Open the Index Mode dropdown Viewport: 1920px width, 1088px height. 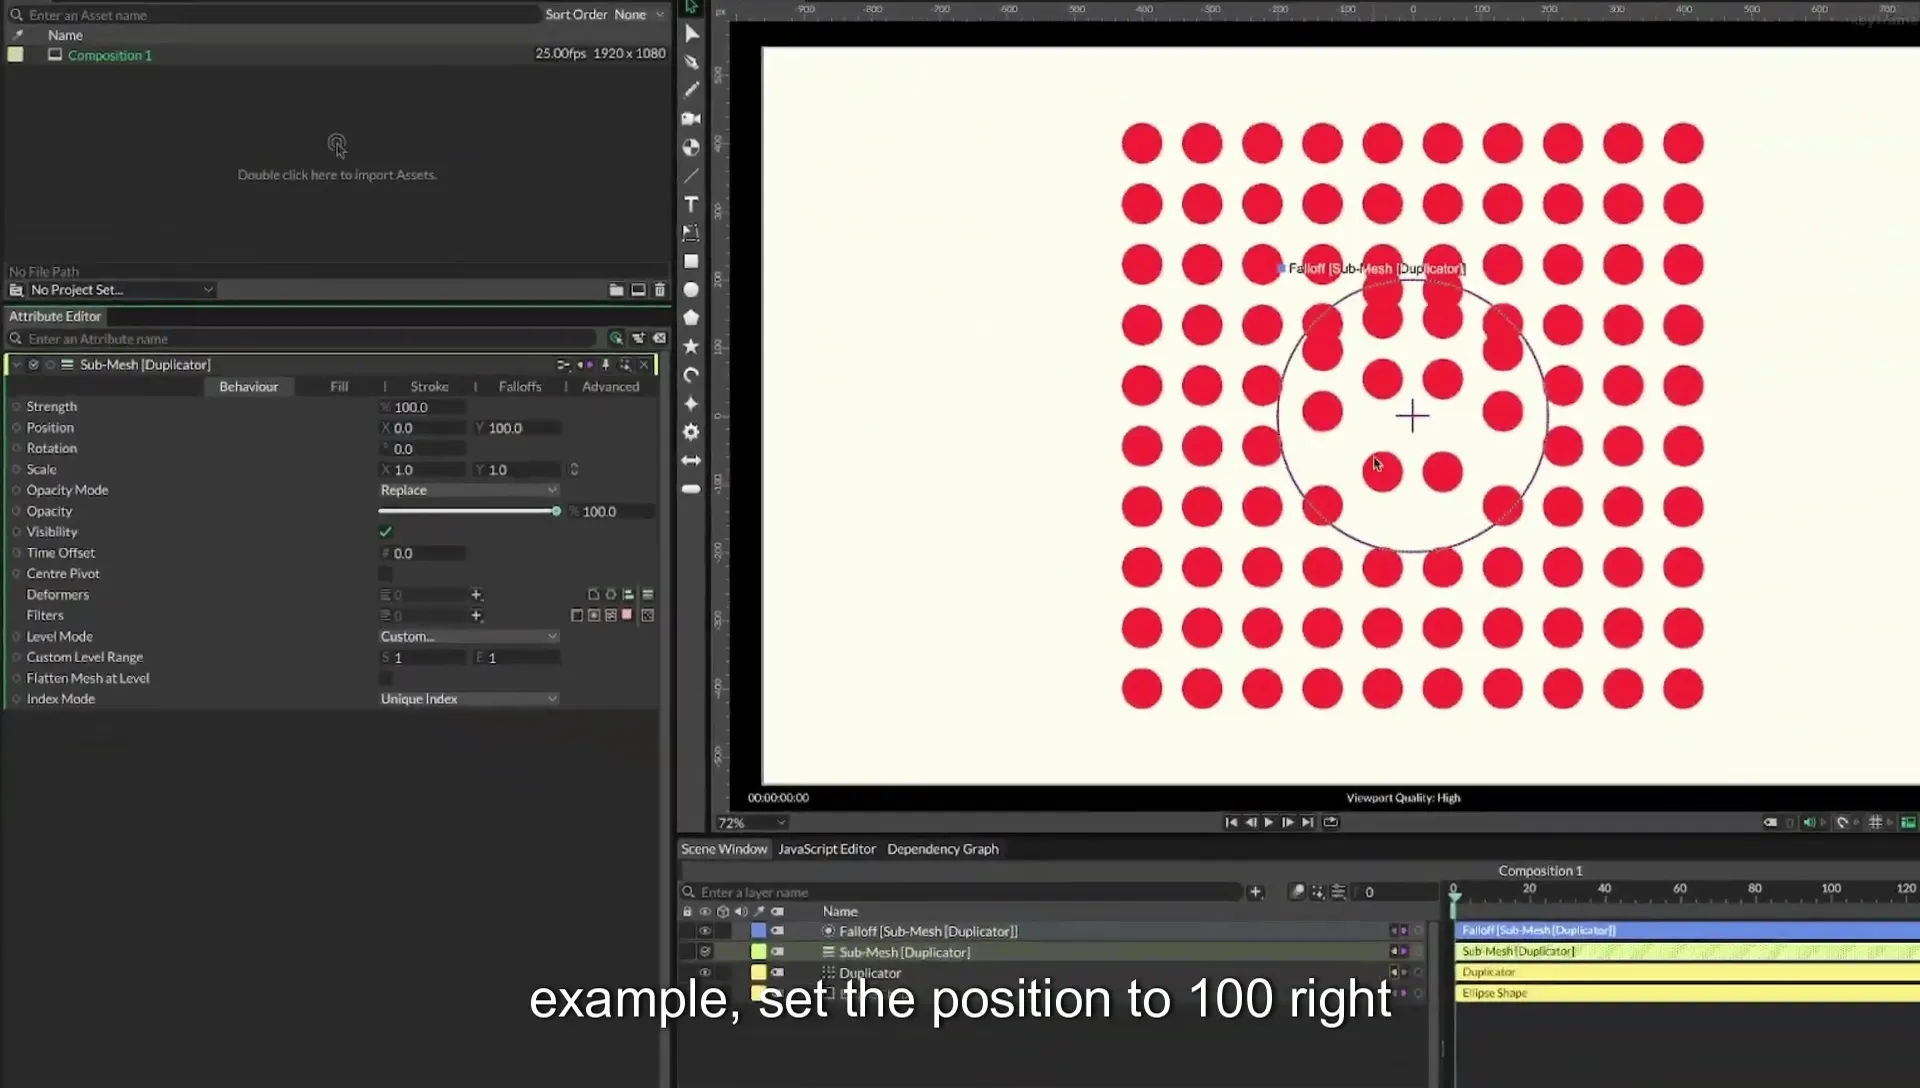coord(468,699)
